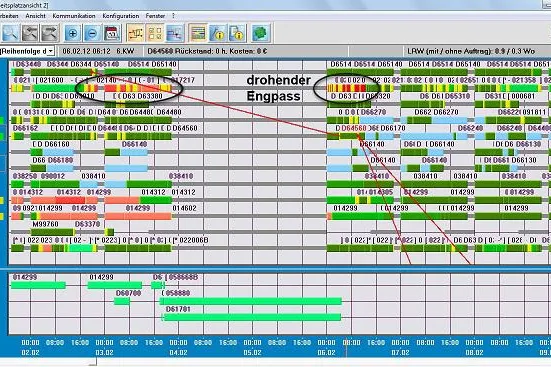
Task: Select the M99760 order label
Action: tap(45, 224)
